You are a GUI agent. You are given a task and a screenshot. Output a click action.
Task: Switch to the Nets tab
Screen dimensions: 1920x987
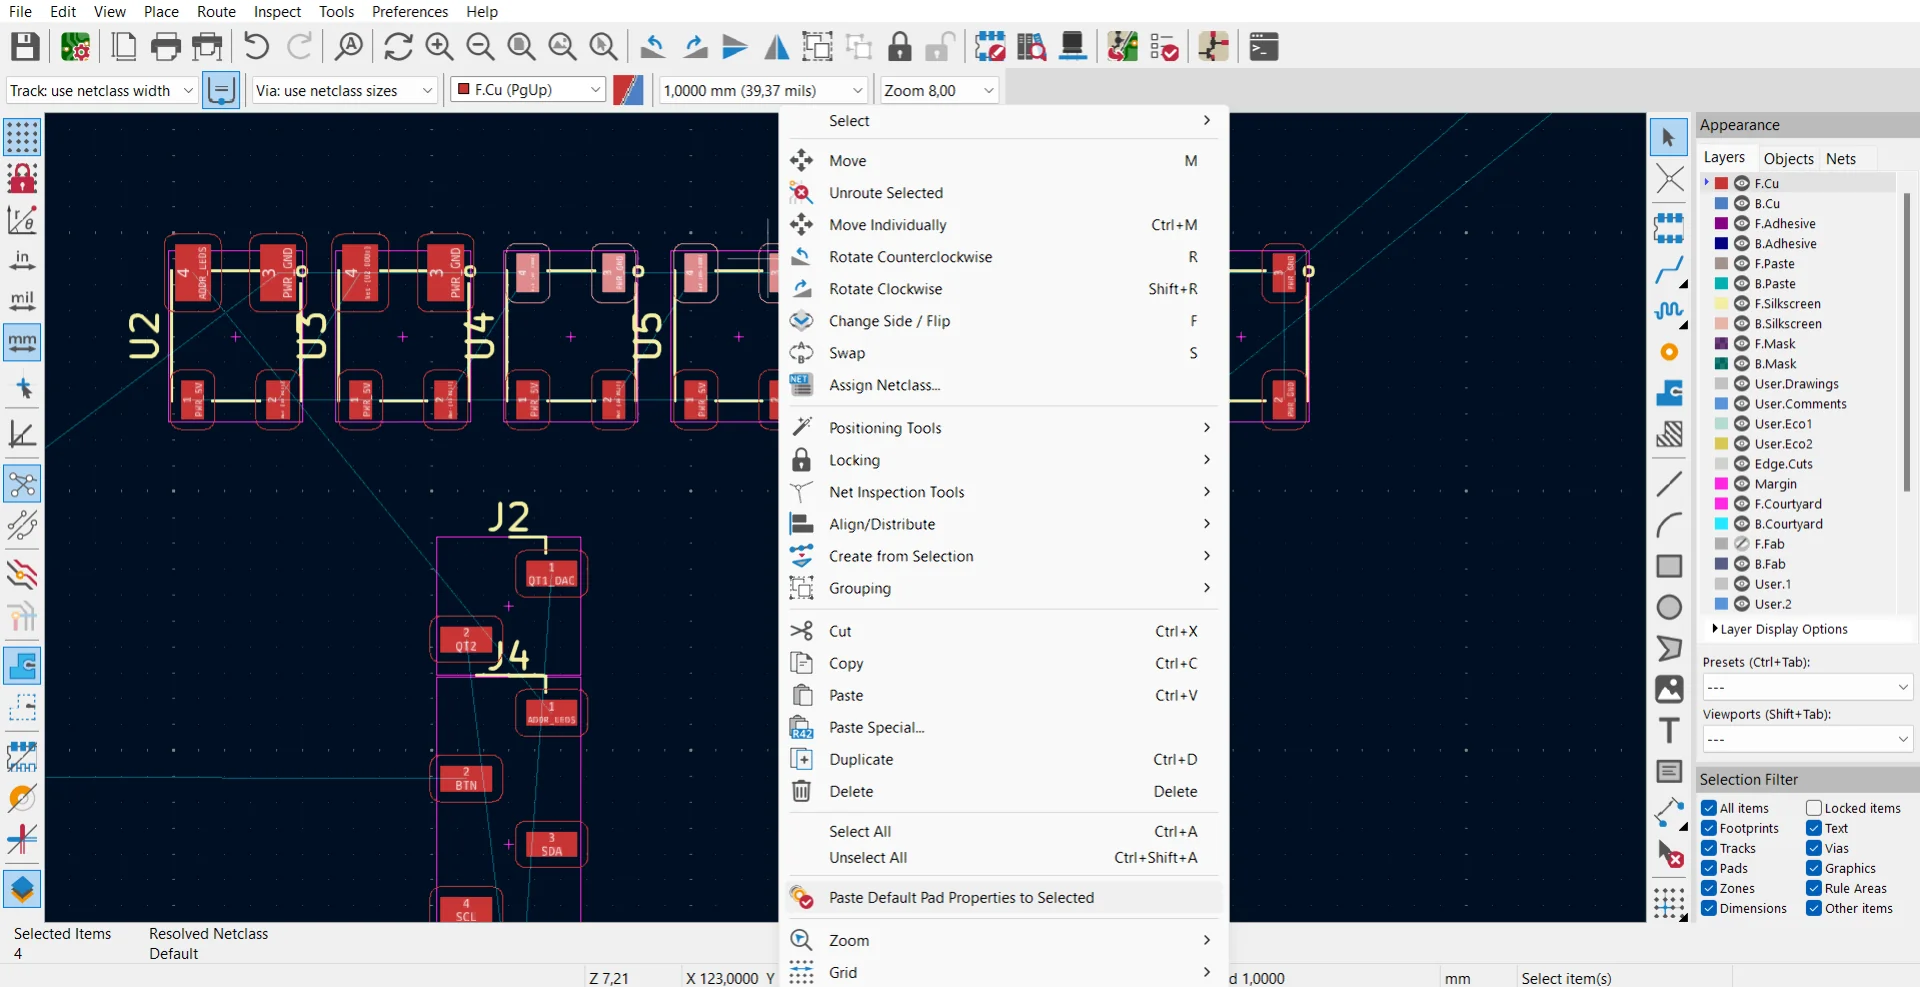point(1840,158)
